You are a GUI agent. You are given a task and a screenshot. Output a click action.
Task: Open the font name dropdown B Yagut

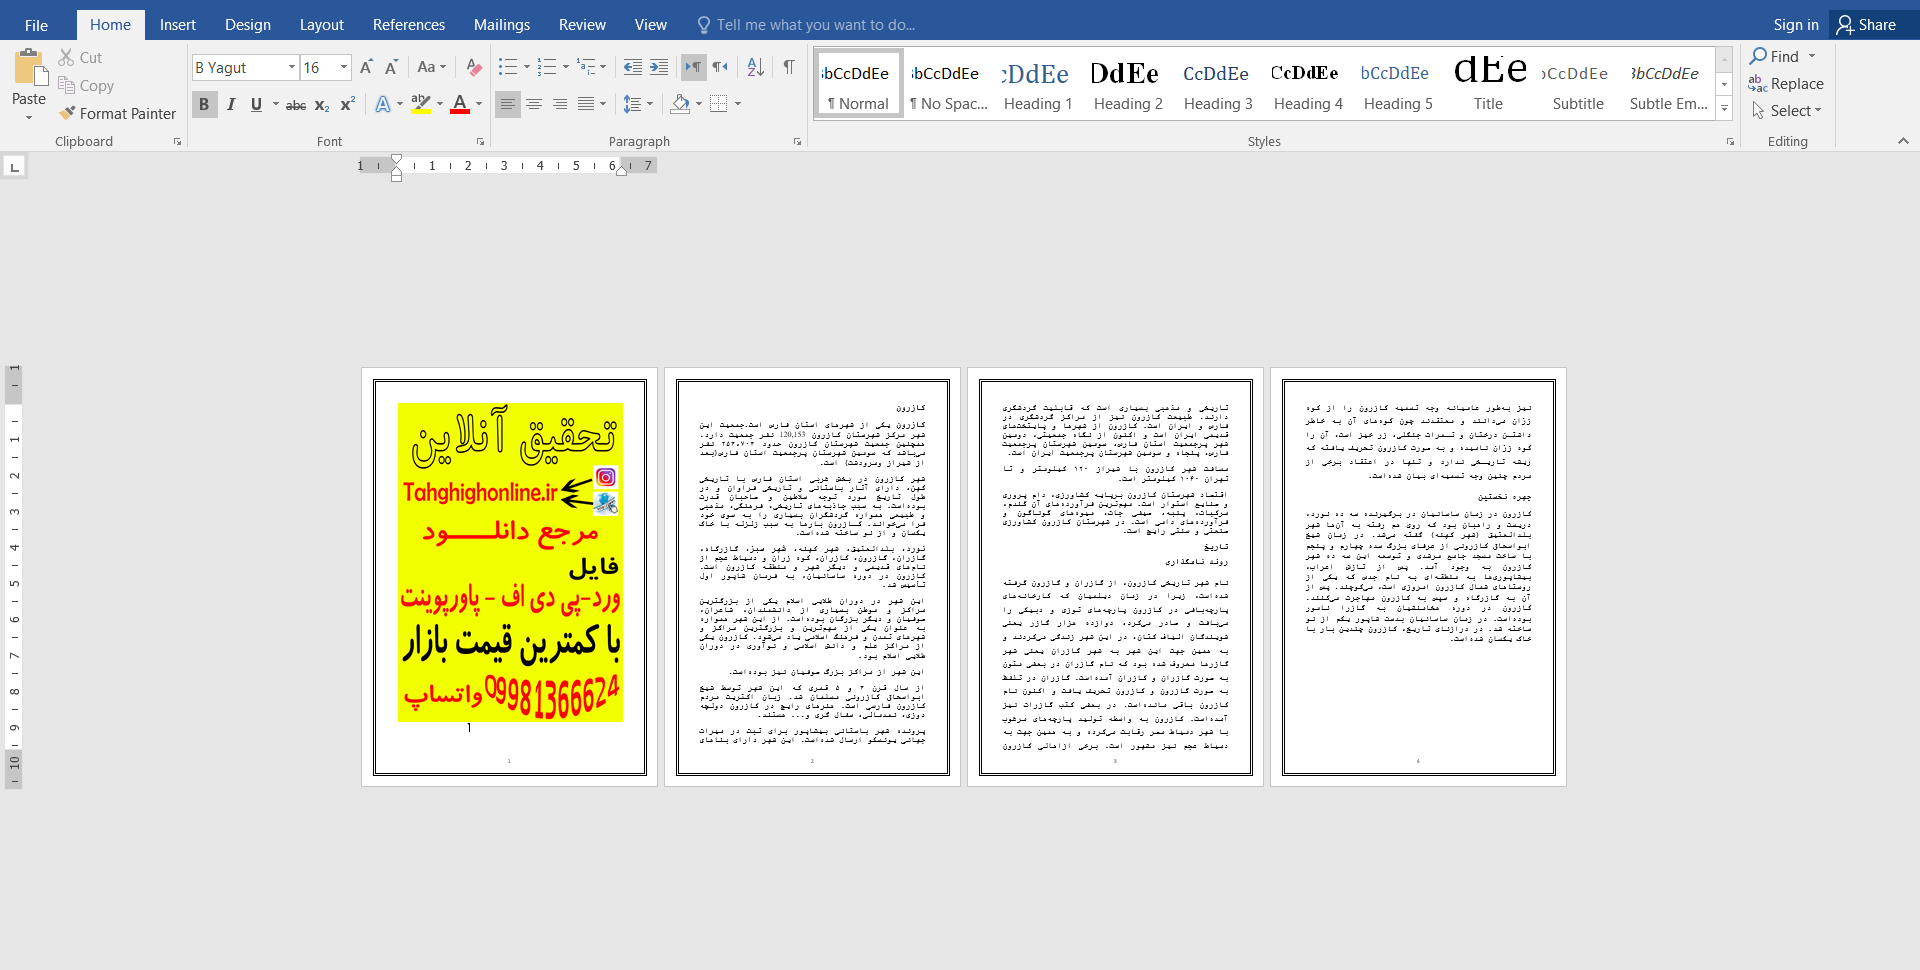coord(292,67)
